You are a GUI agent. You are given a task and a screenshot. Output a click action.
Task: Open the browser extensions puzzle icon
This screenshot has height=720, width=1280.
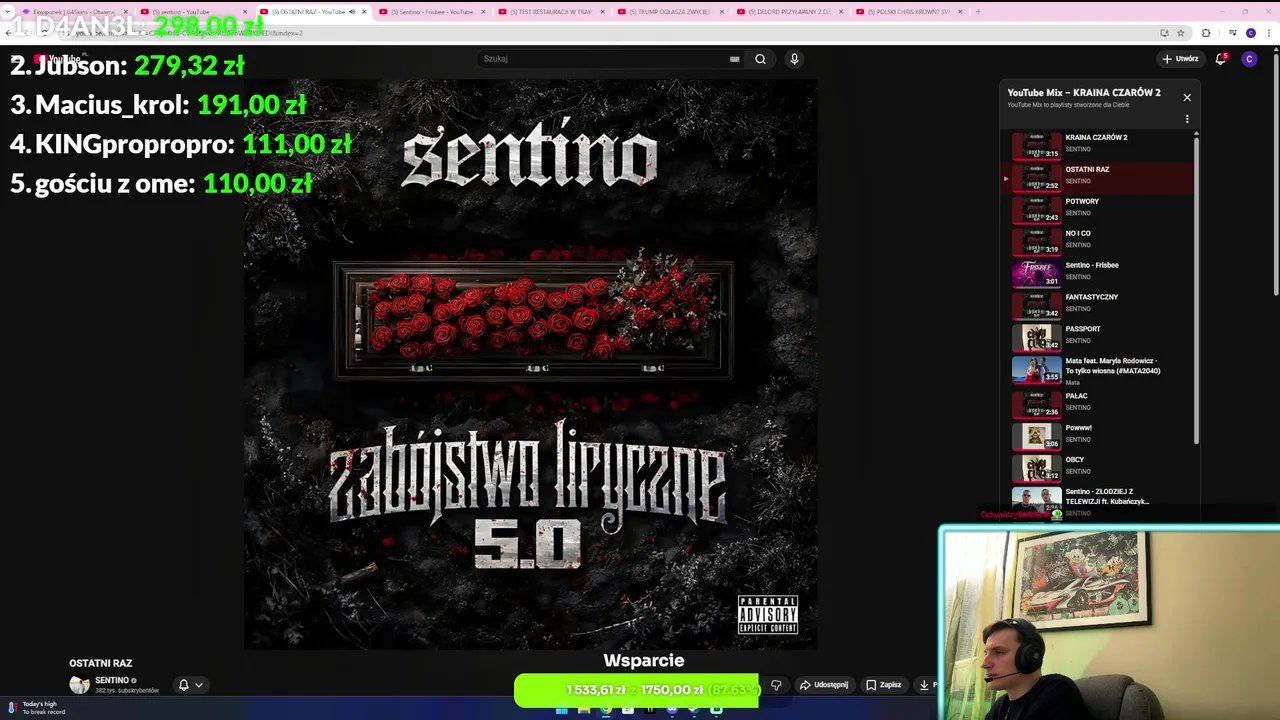tap(1205, 33)
